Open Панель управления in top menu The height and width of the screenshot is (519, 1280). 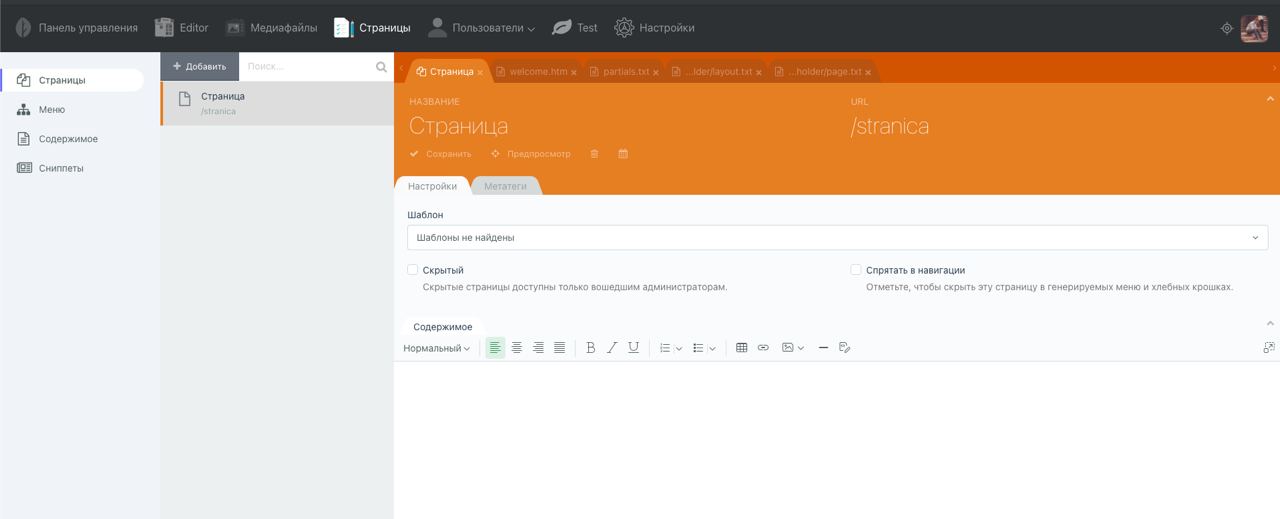click(x=77, y=28)
